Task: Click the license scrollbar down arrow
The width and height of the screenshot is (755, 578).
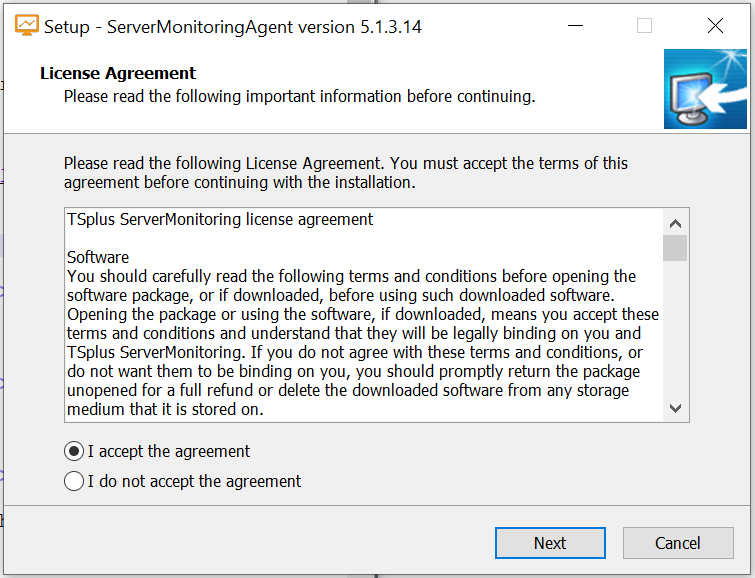Action: click(675, 408)
